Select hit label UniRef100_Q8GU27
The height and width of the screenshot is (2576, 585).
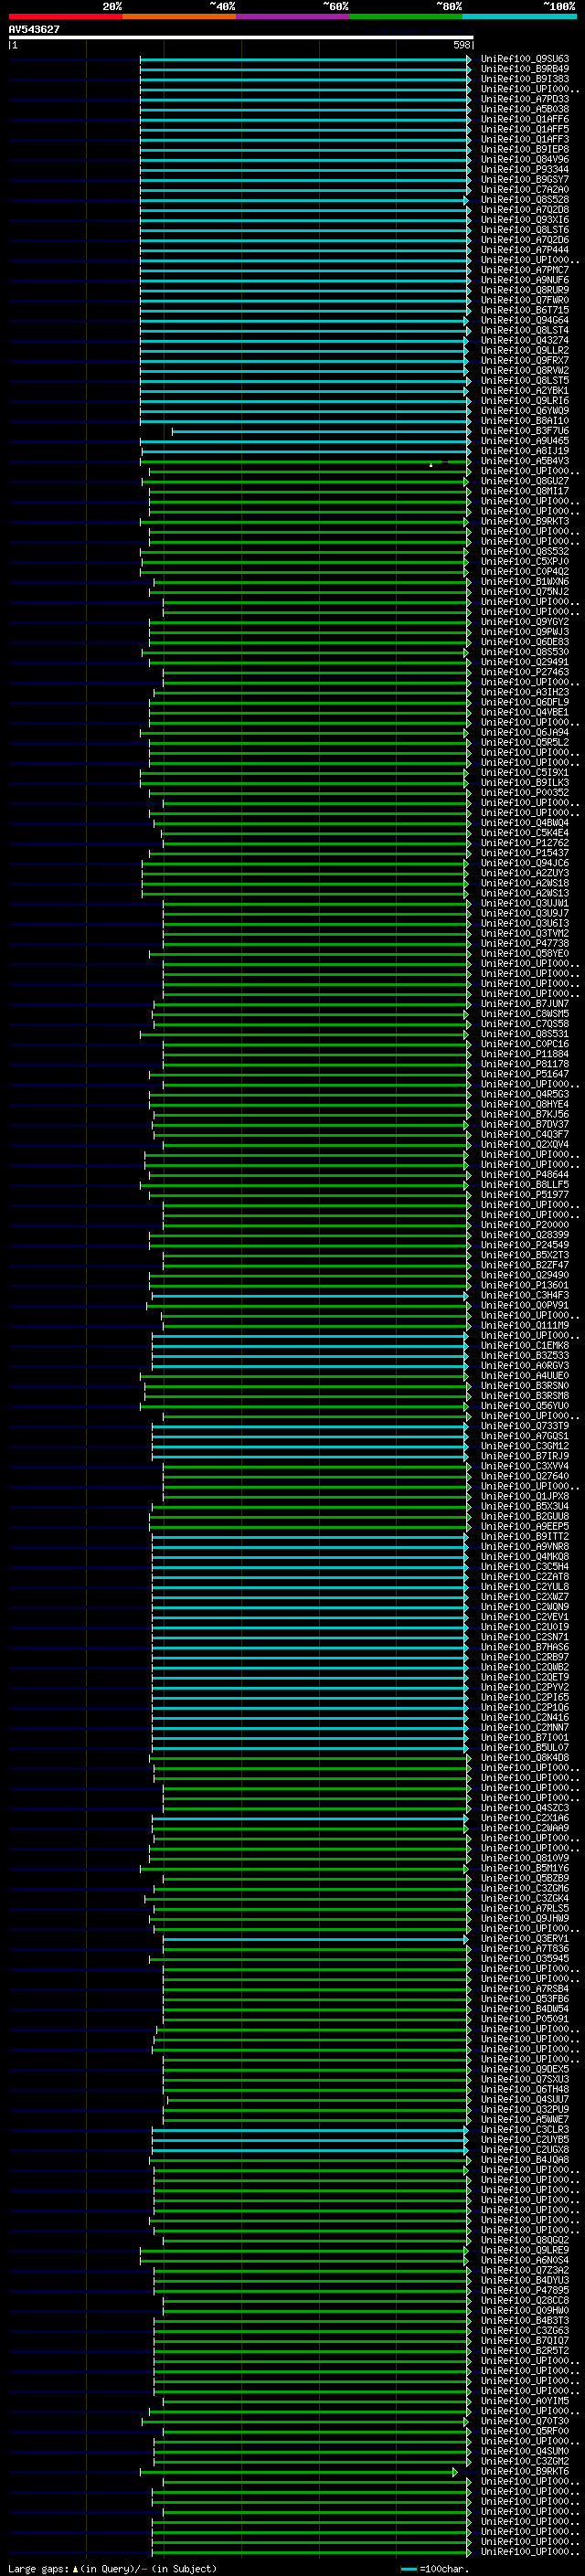click(x=525, y=481)
